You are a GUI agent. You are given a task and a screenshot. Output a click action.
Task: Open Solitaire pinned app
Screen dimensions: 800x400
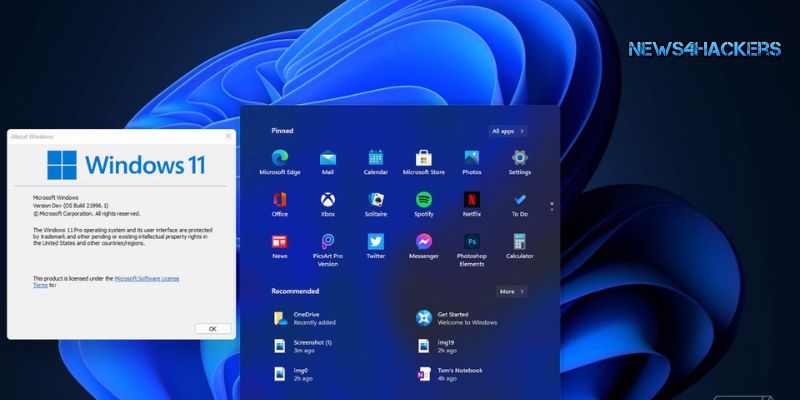click(x=375, y=200)
